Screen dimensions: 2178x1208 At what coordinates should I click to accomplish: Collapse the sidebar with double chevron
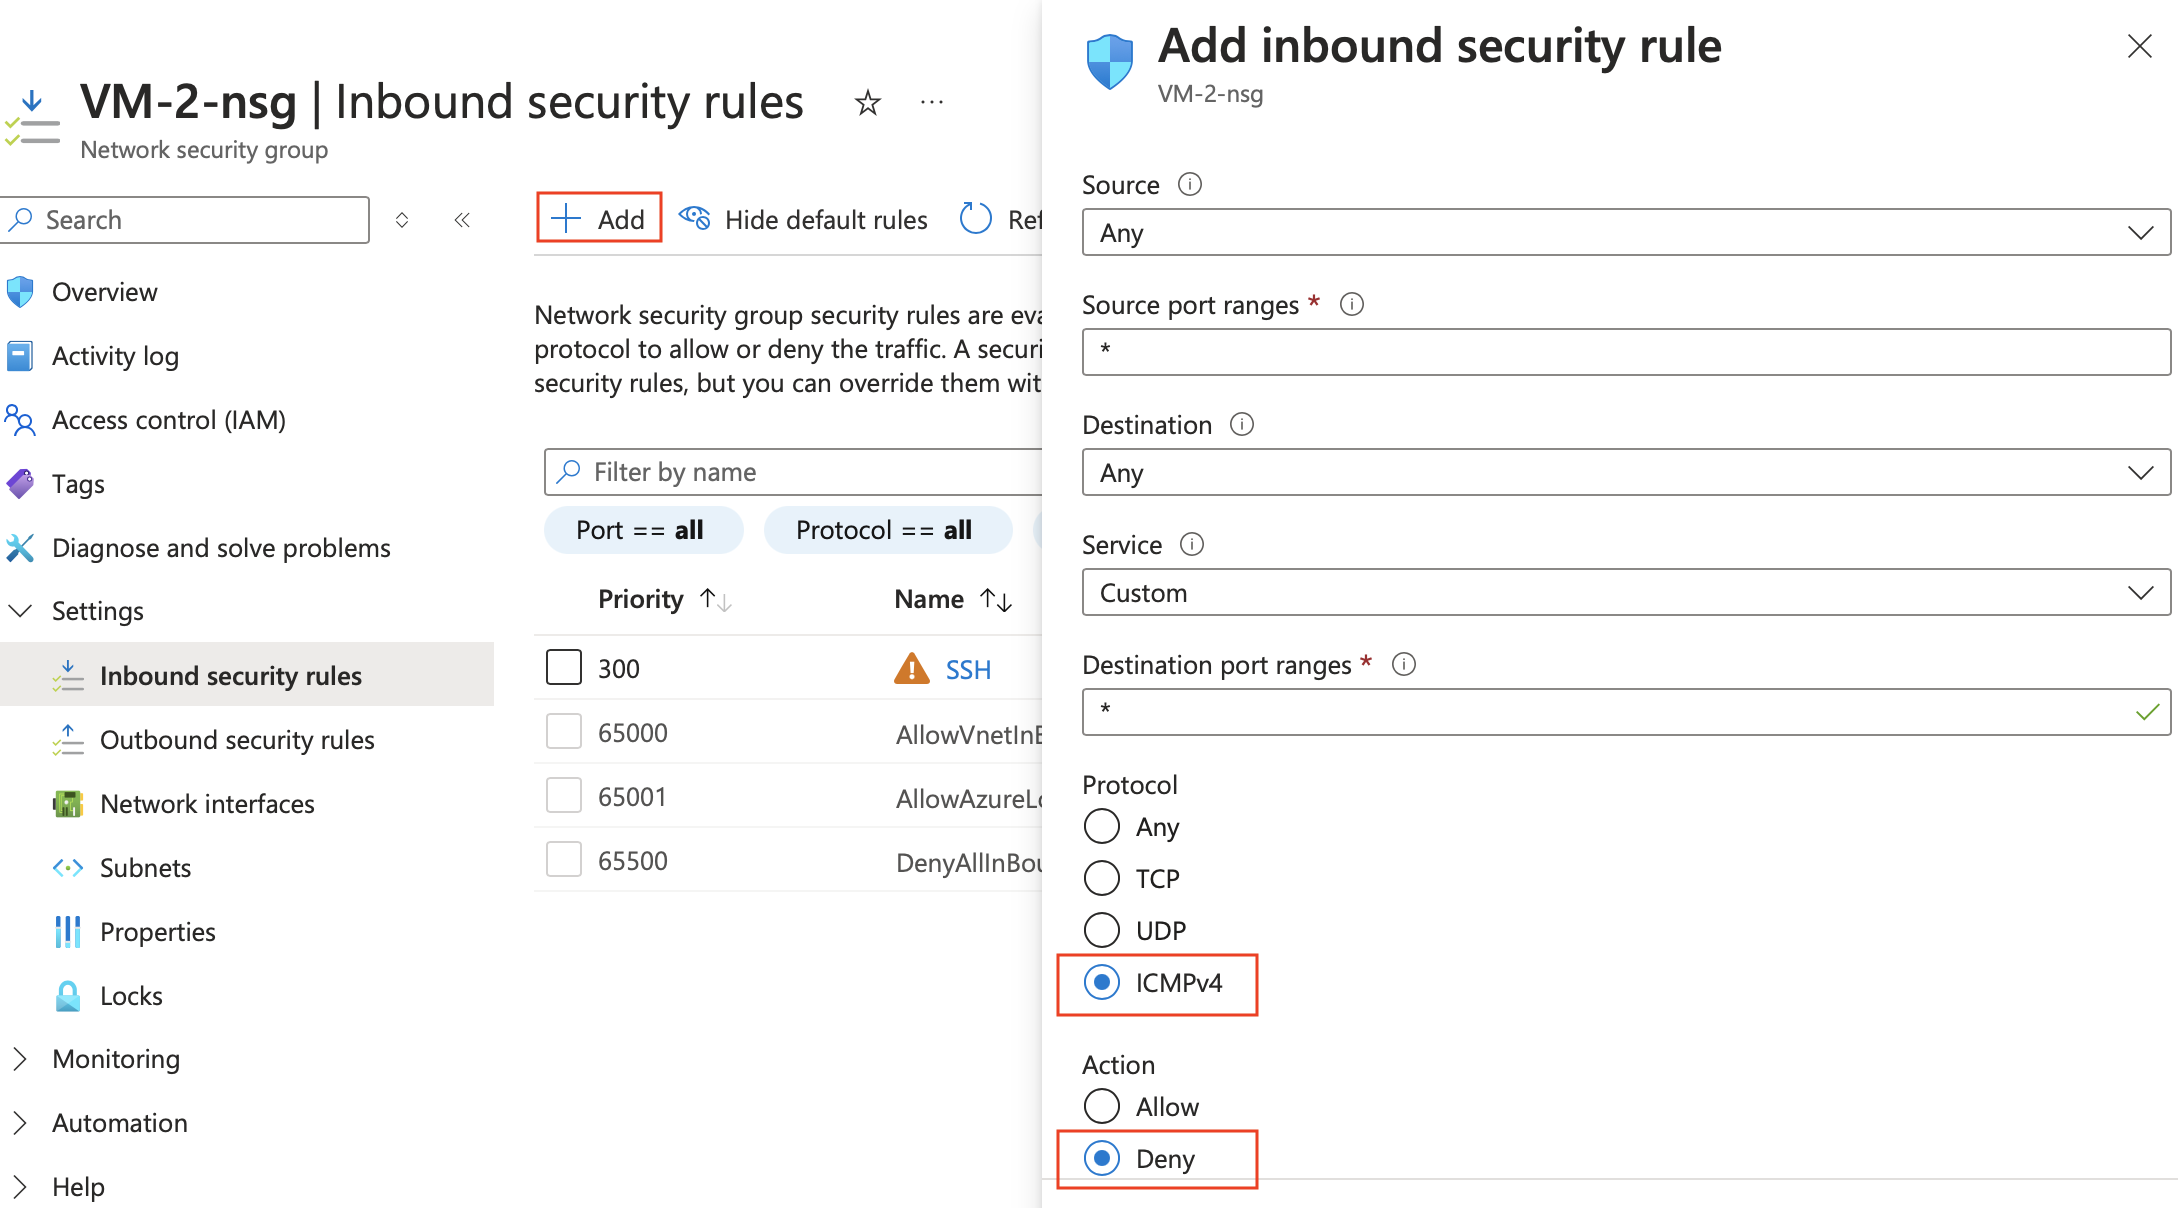click(x=462, y=220)
